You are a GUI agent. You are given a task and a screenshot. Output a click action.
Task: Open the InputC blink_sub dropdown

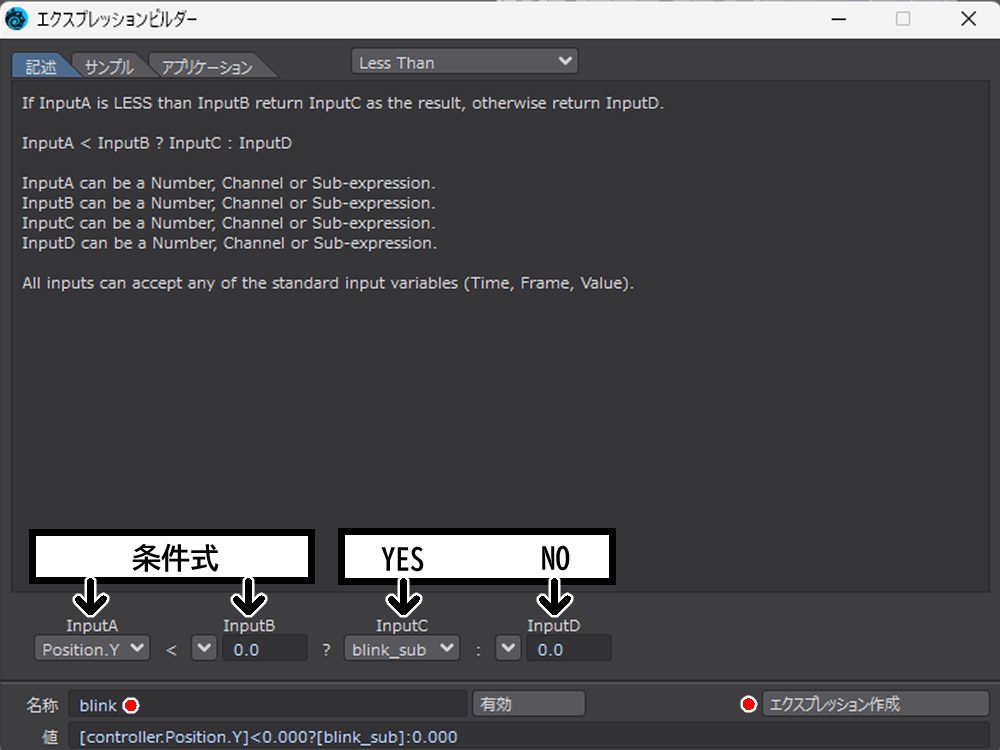(402, 649)
